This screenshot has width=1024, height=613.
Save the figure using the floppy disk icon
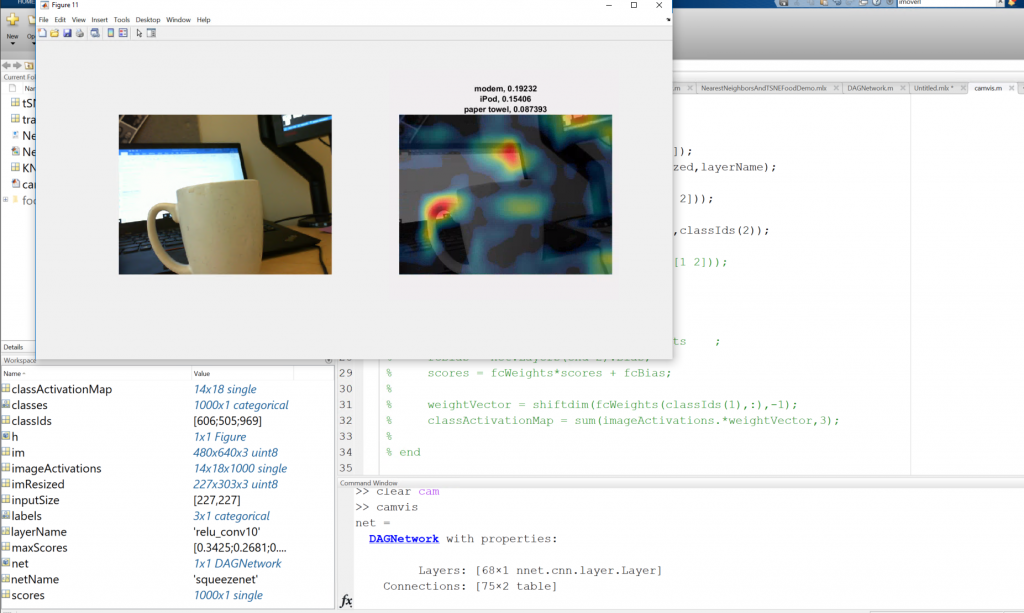coord(67,33)
